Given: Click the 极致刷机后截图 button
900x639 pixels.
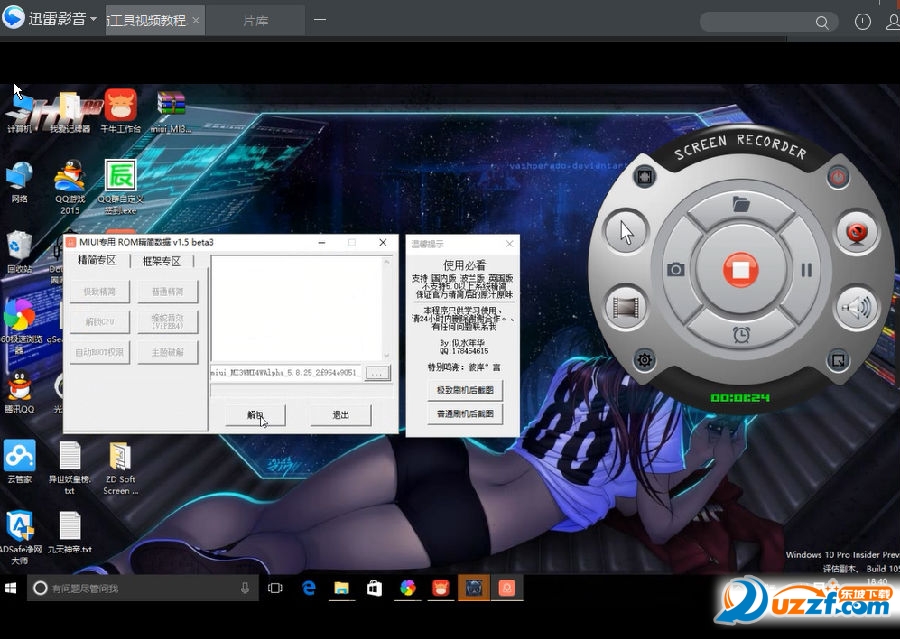Looking at the screenshot, I should click(464, 389).
